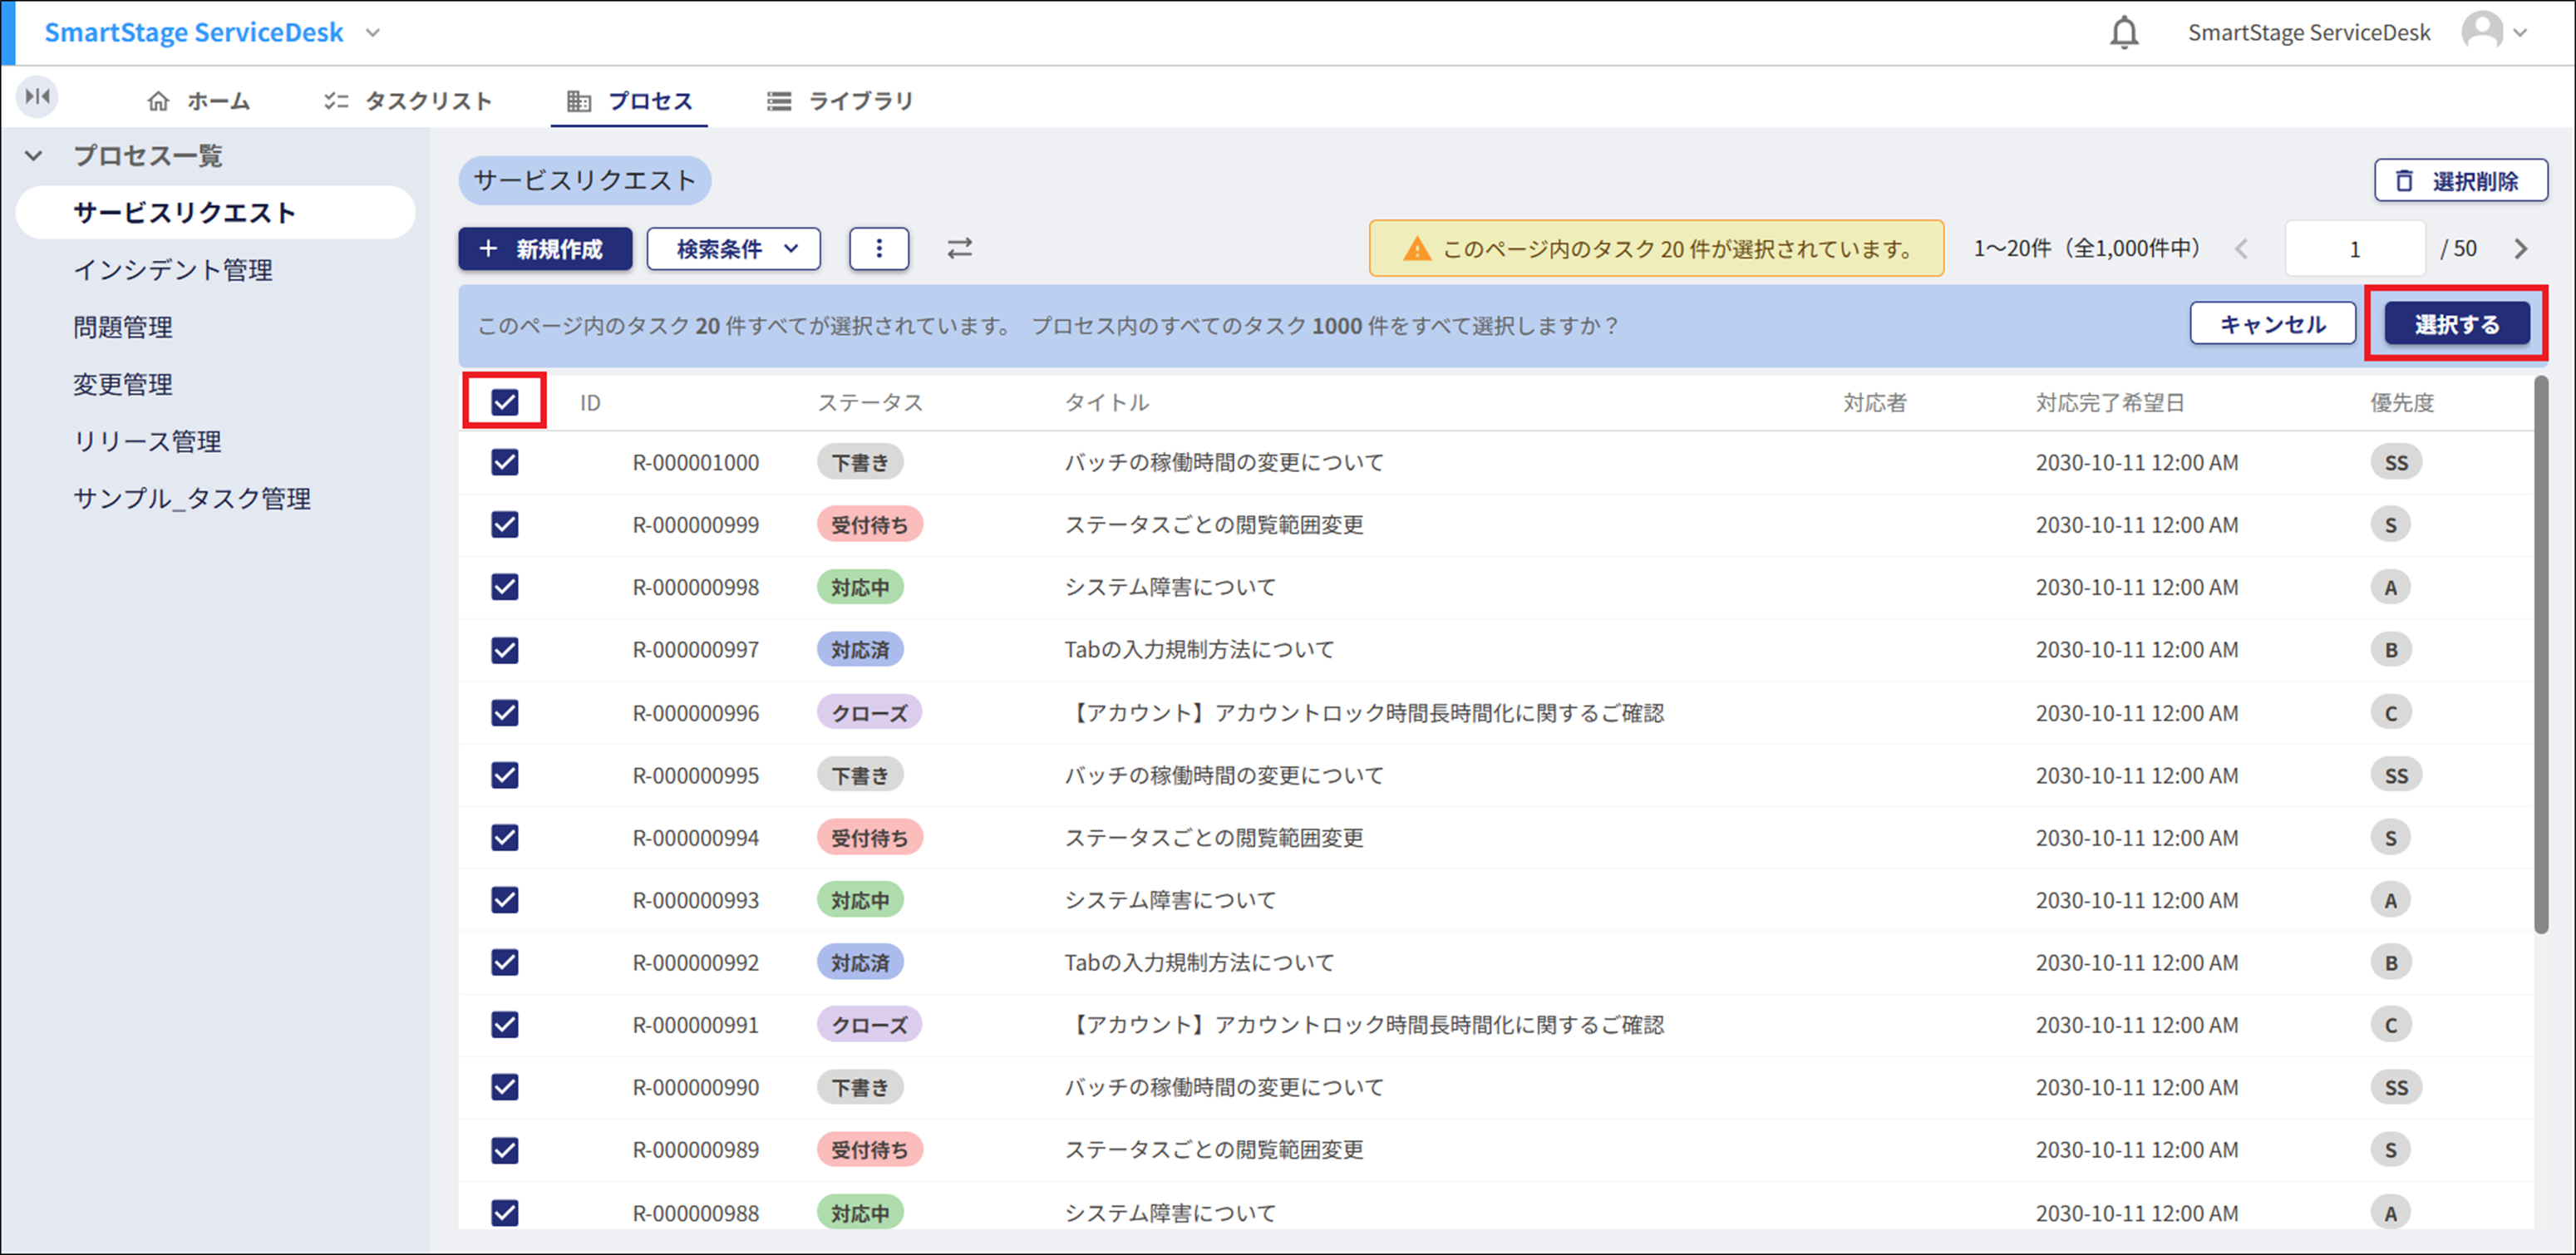The image size is (2576, 1255).
Task: Click the キャンセル button
Action: pos(2272,324)
